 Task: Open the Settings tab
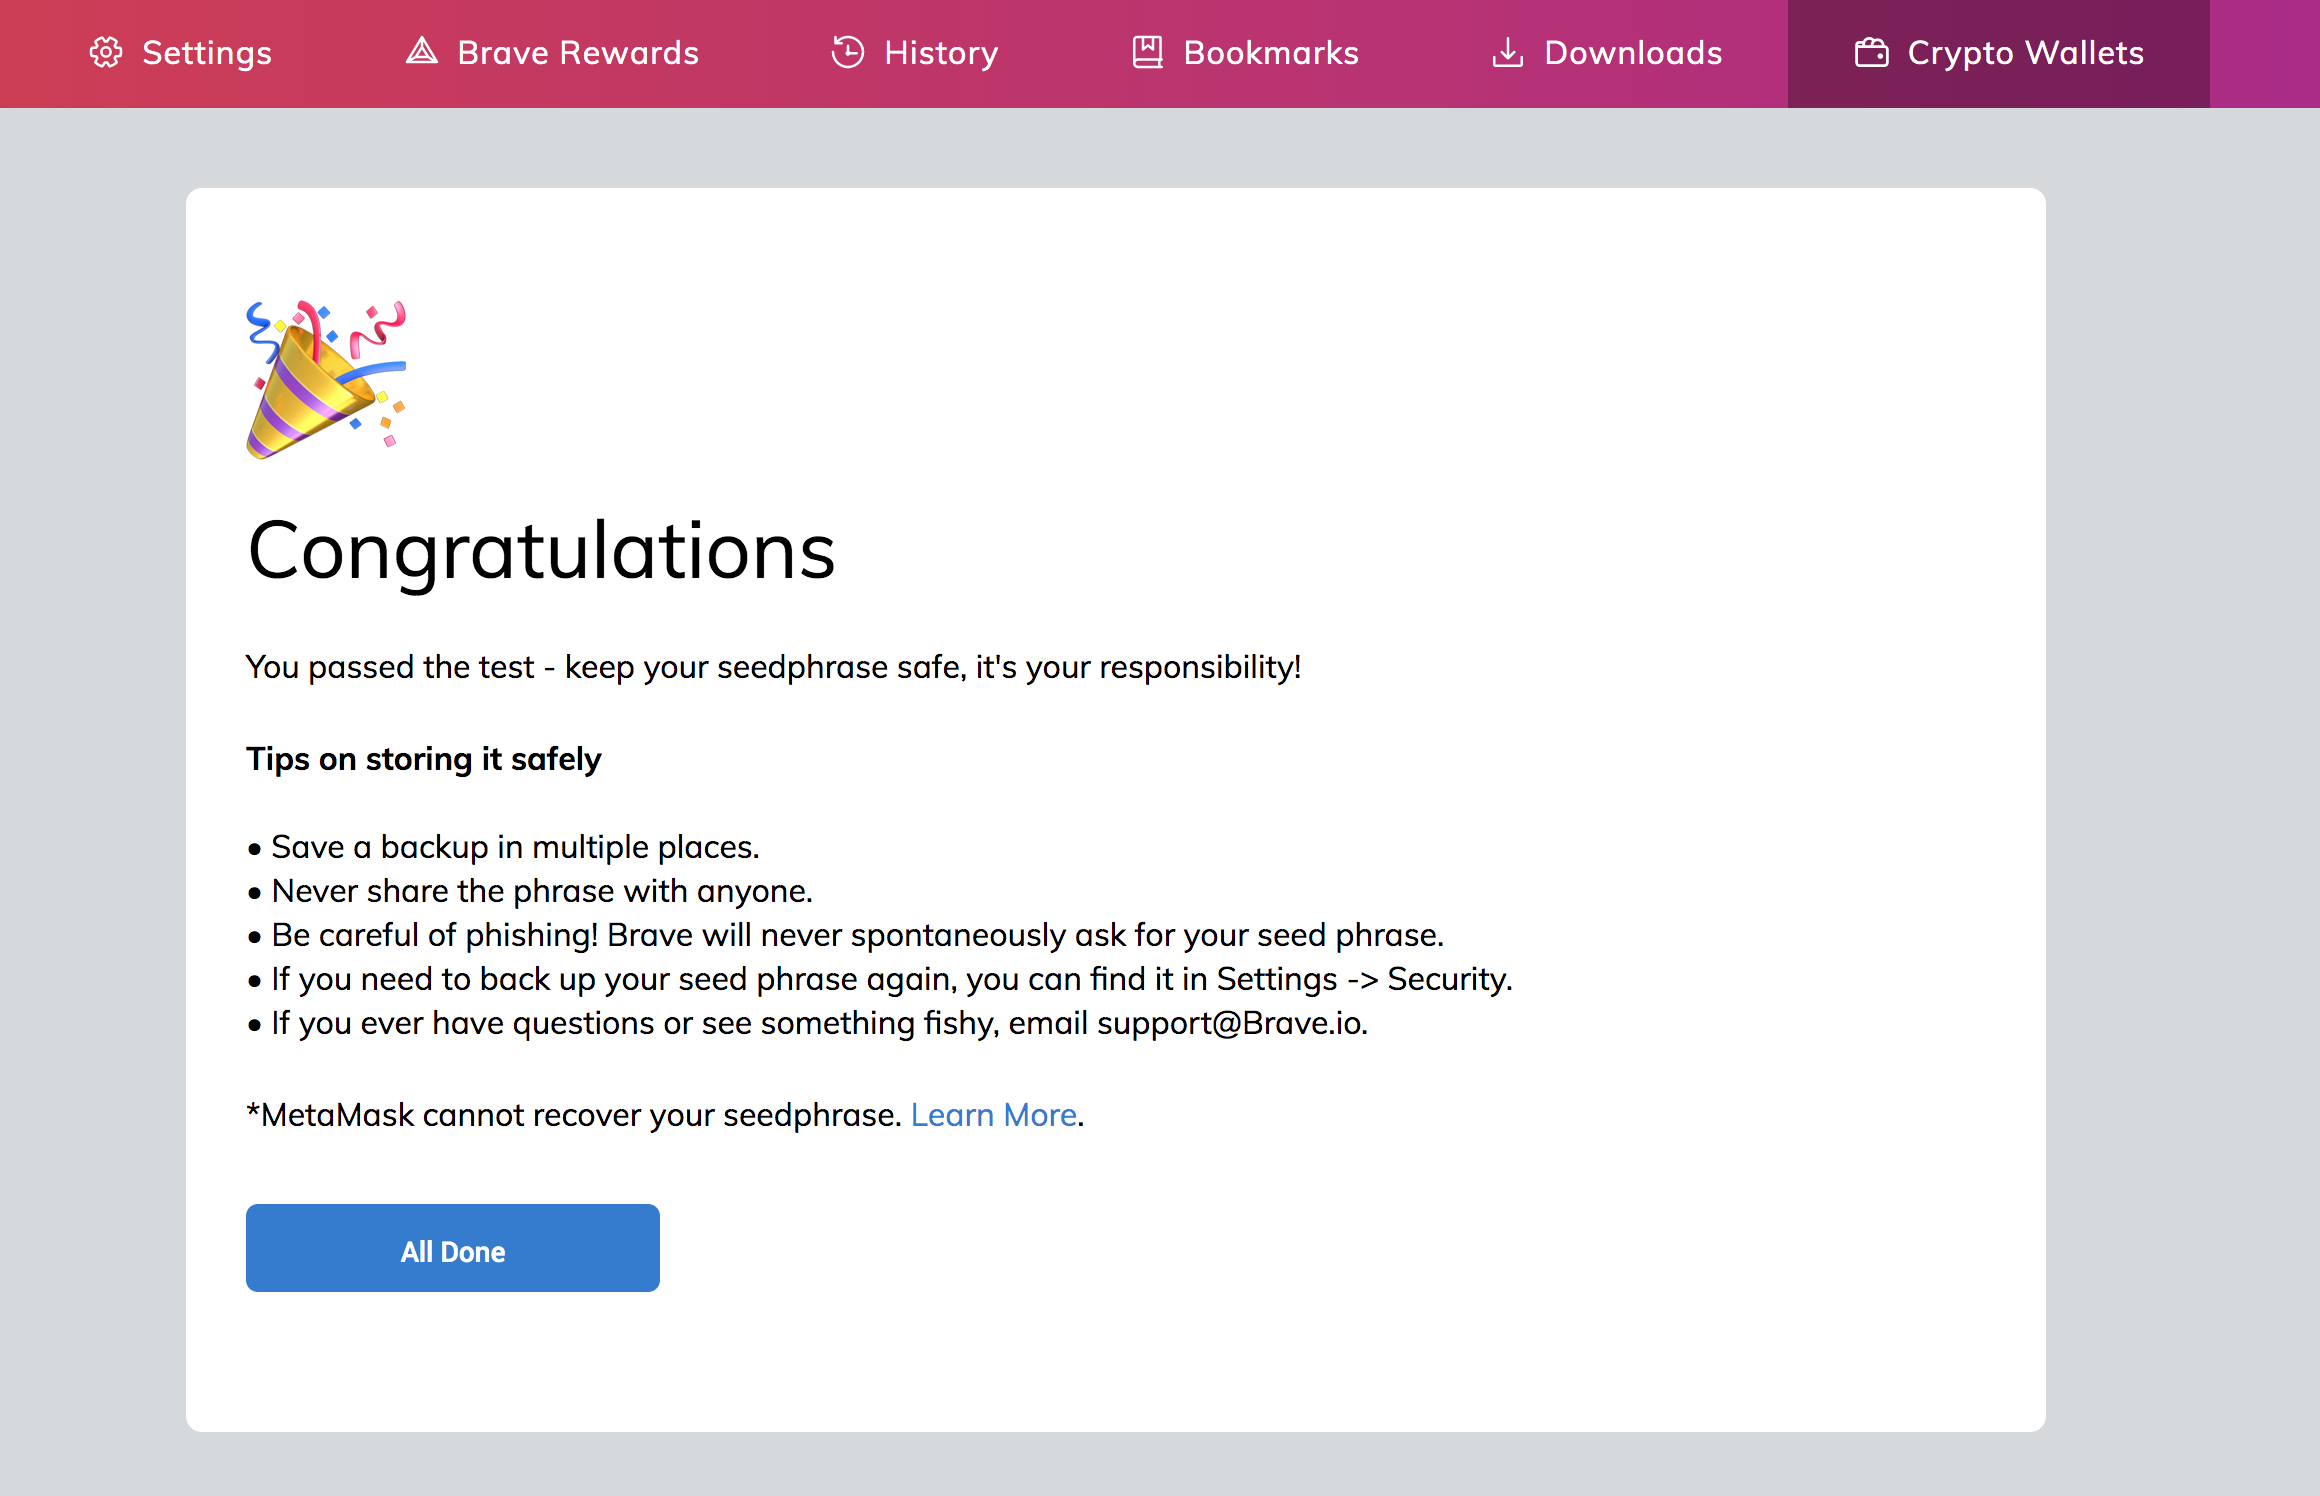(207, 53)
